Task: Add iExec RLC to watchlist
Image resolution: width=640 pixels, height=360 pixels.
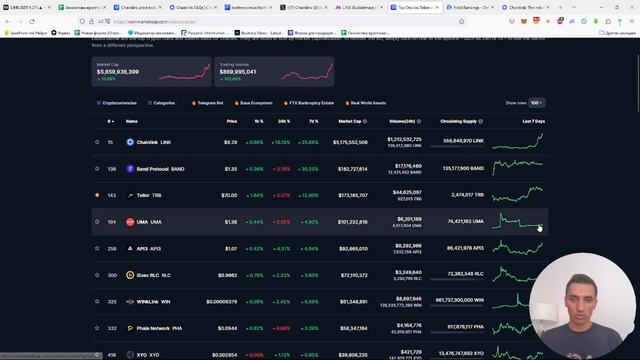Action: tap(97, 275)
